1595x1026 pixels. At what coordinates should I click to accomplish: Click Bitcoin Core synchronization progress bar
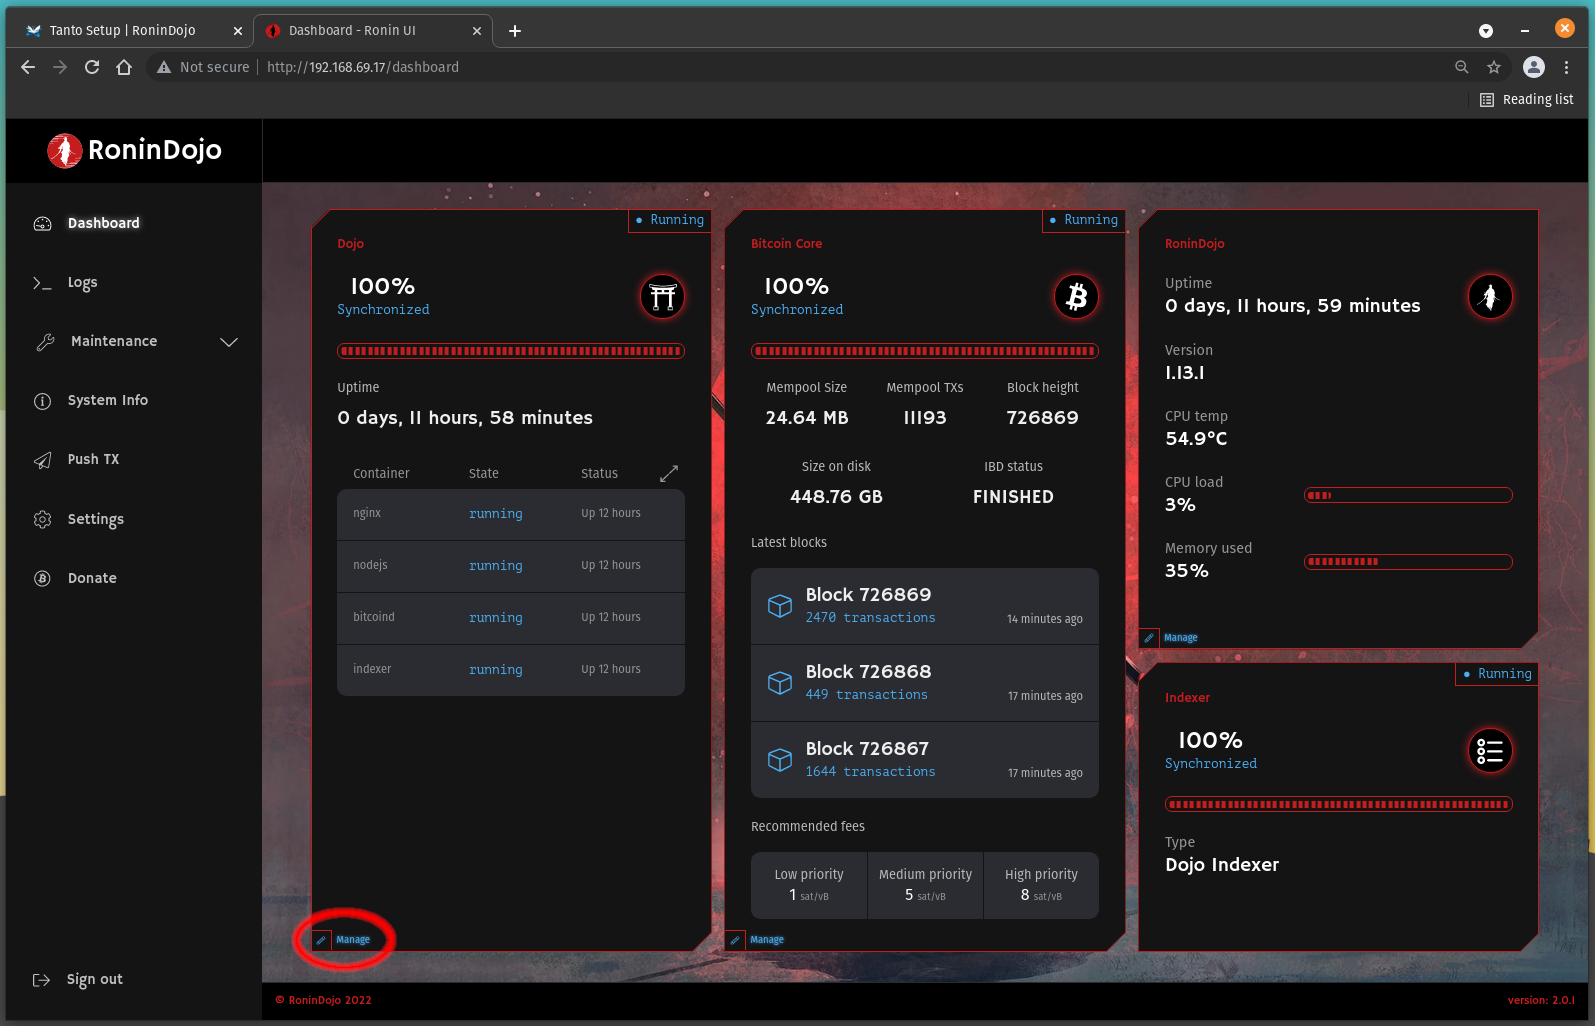[925, 351]
